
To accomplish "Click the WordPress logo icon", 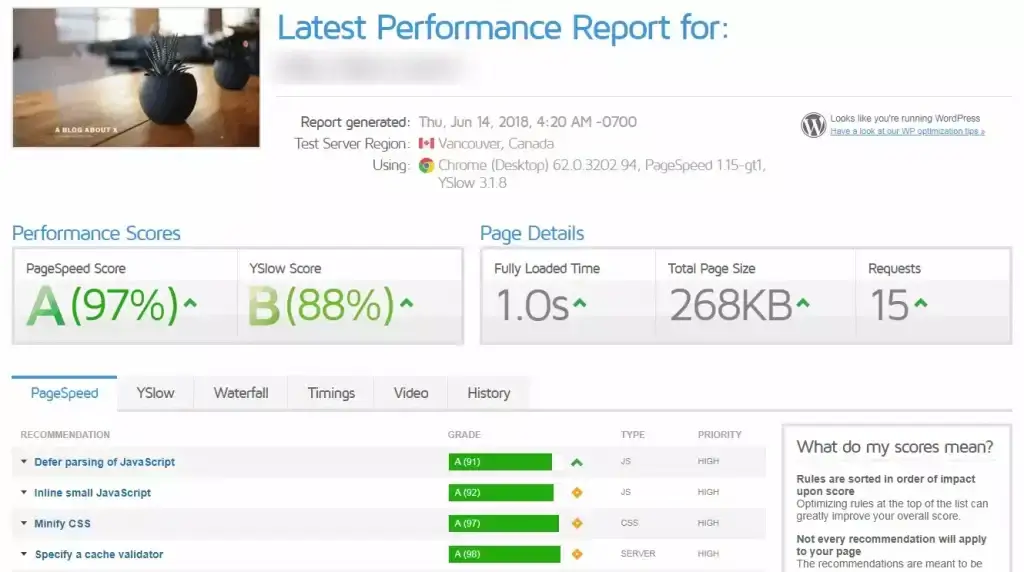I will coord(813,125).
